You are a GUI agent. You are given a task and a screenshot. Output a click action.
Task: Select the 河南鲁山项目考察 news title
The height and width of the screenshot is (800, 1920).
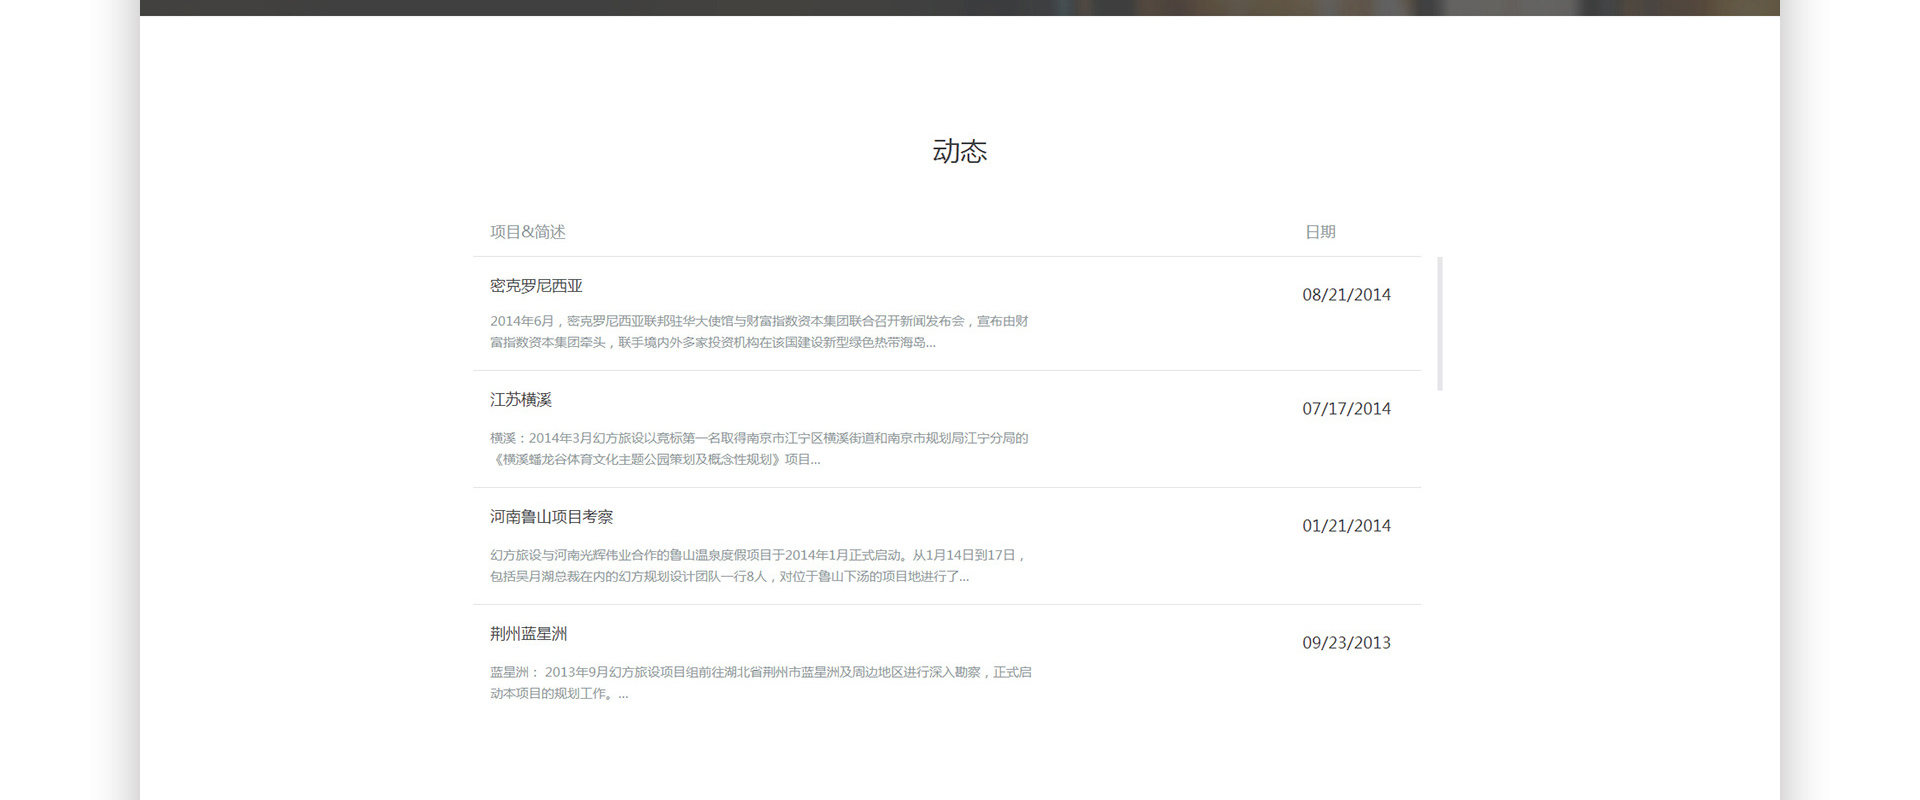(x=551, y=517)
